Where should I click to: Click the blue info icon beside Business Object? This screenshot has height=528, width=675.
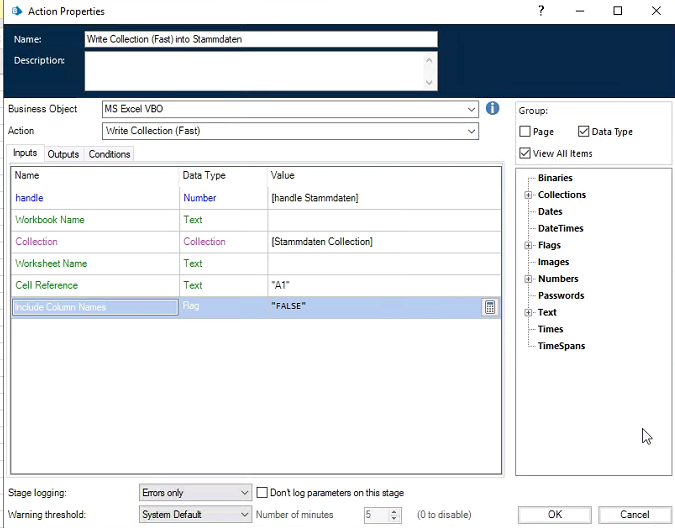pos(492,108)
